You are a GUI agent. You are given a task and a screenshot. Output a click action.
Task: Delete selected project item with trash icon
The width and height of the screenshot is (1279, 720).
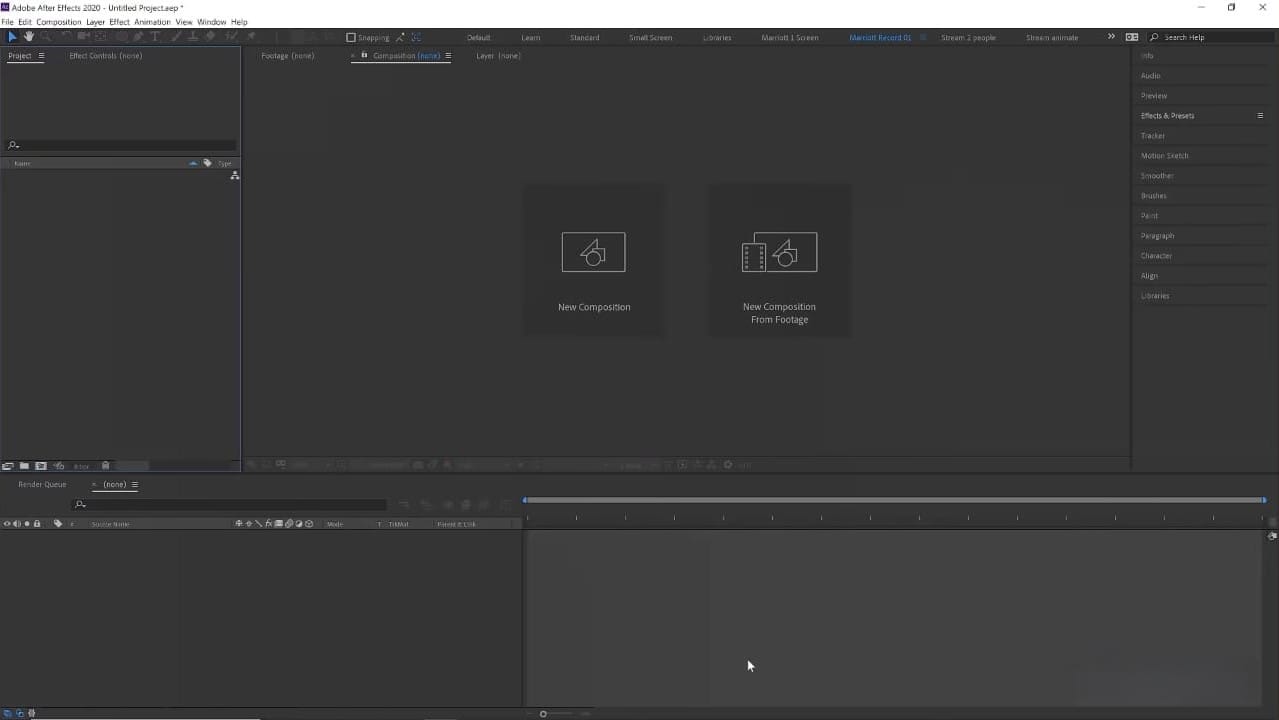[x=106, y=466]
